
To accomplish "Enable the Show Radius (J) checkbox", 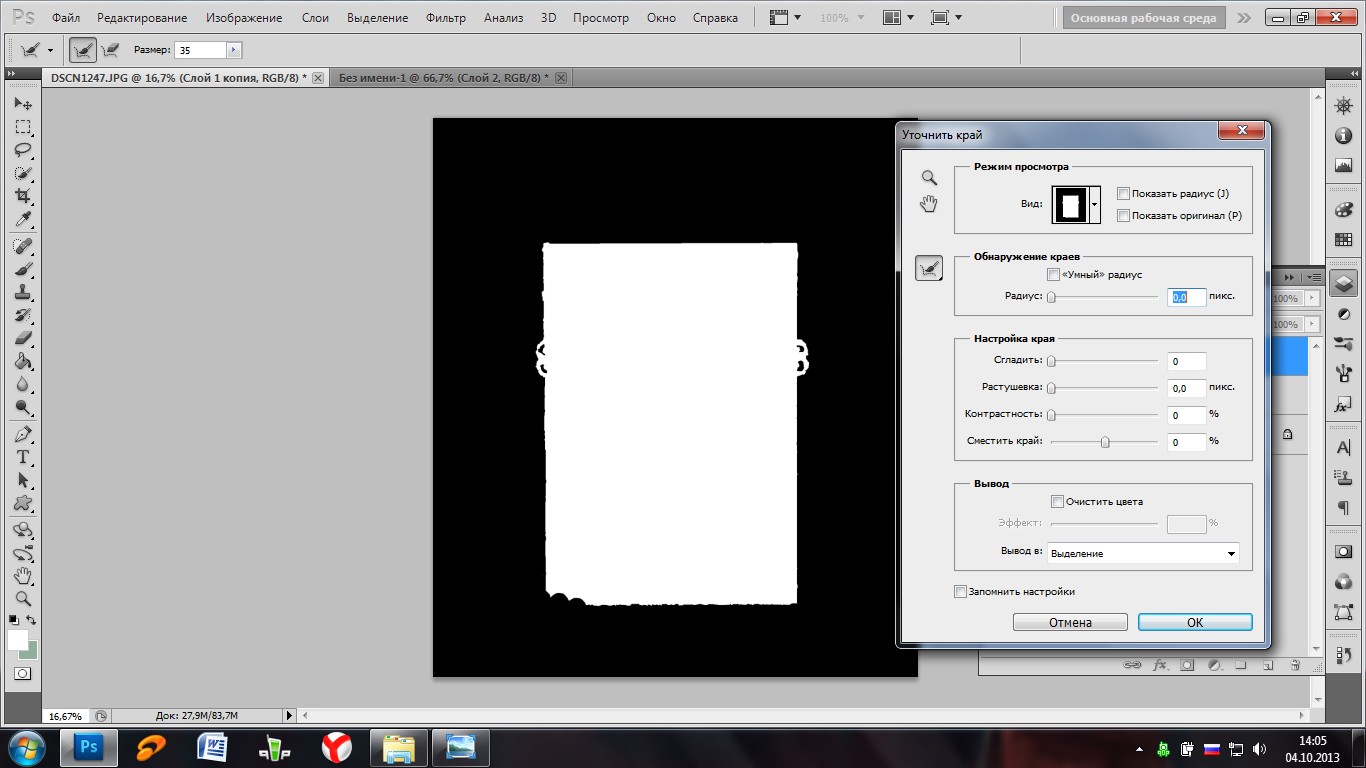I will coord(1123,193).
